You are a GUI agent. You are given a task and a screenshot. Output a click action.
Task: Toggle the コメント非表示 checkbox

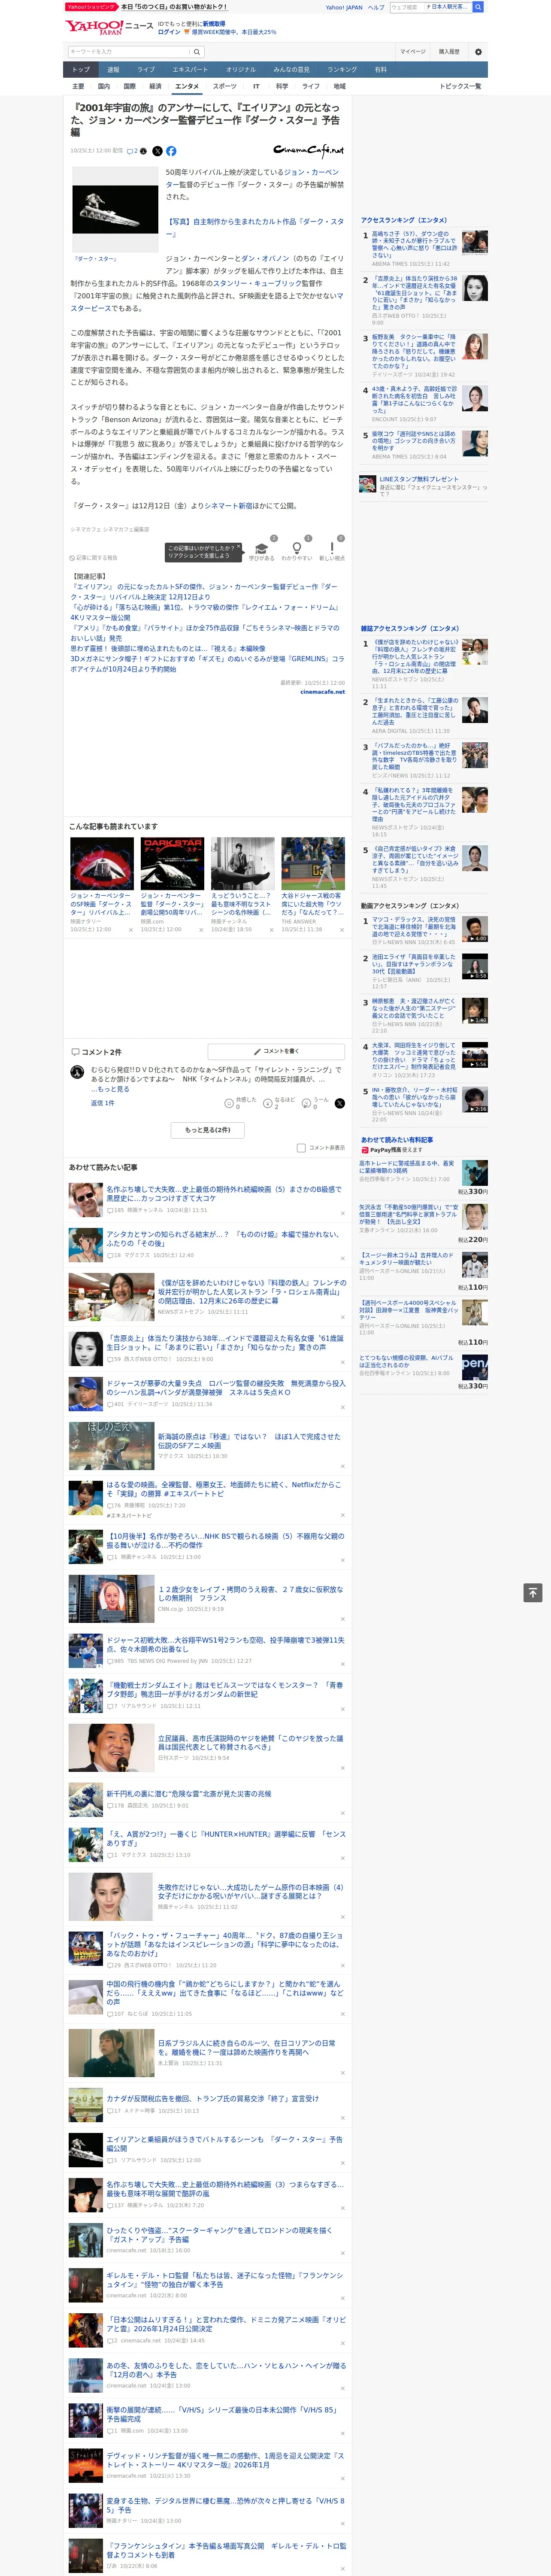(301, 1148)
